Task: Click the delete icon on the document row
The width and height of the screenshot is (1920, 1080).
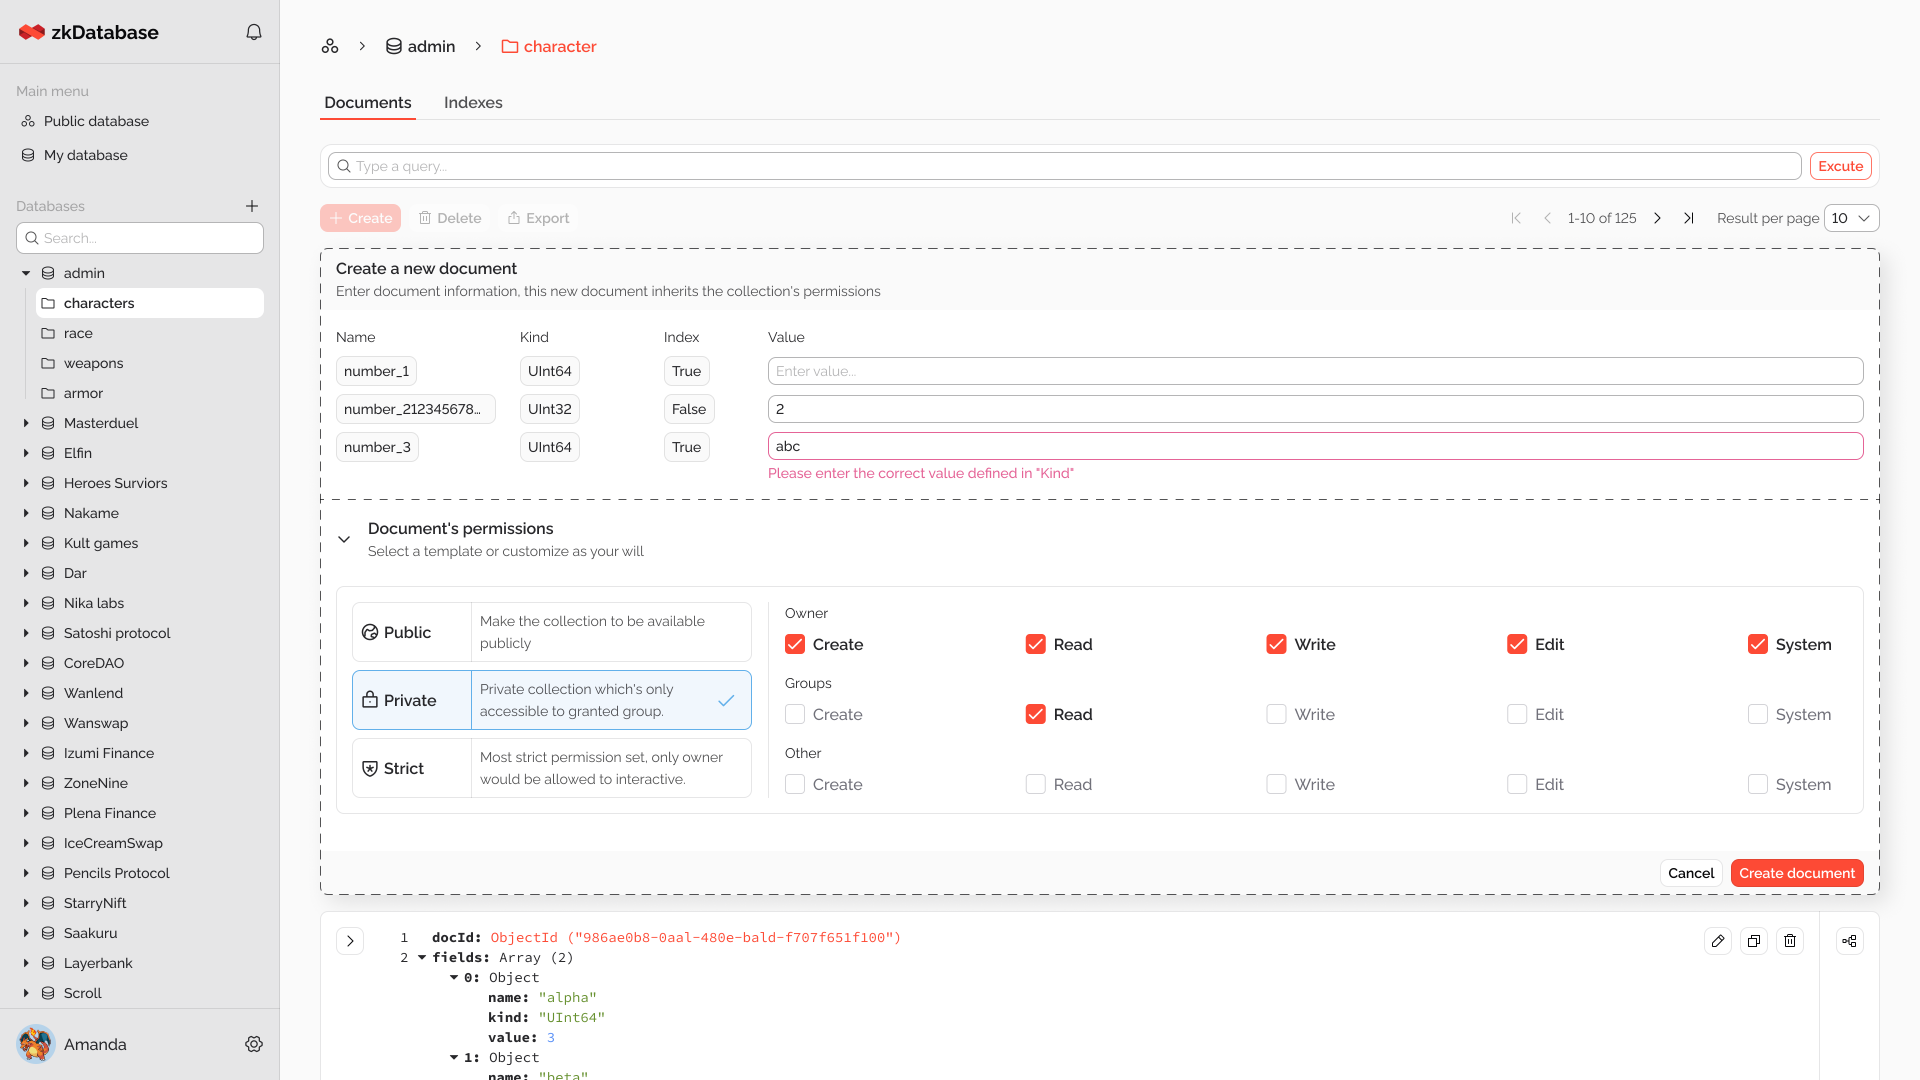Action: coord(1791,940)
